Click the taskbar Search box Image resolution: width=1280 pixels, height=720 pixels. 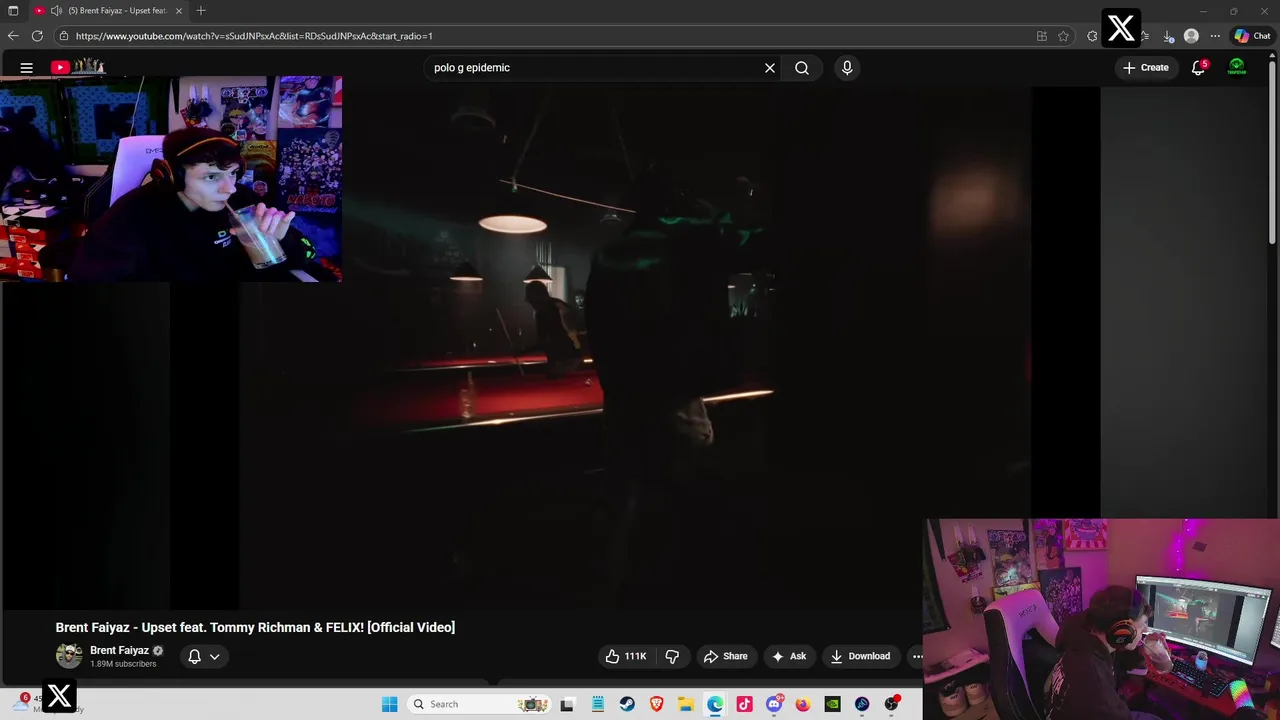tap(480, 704)
